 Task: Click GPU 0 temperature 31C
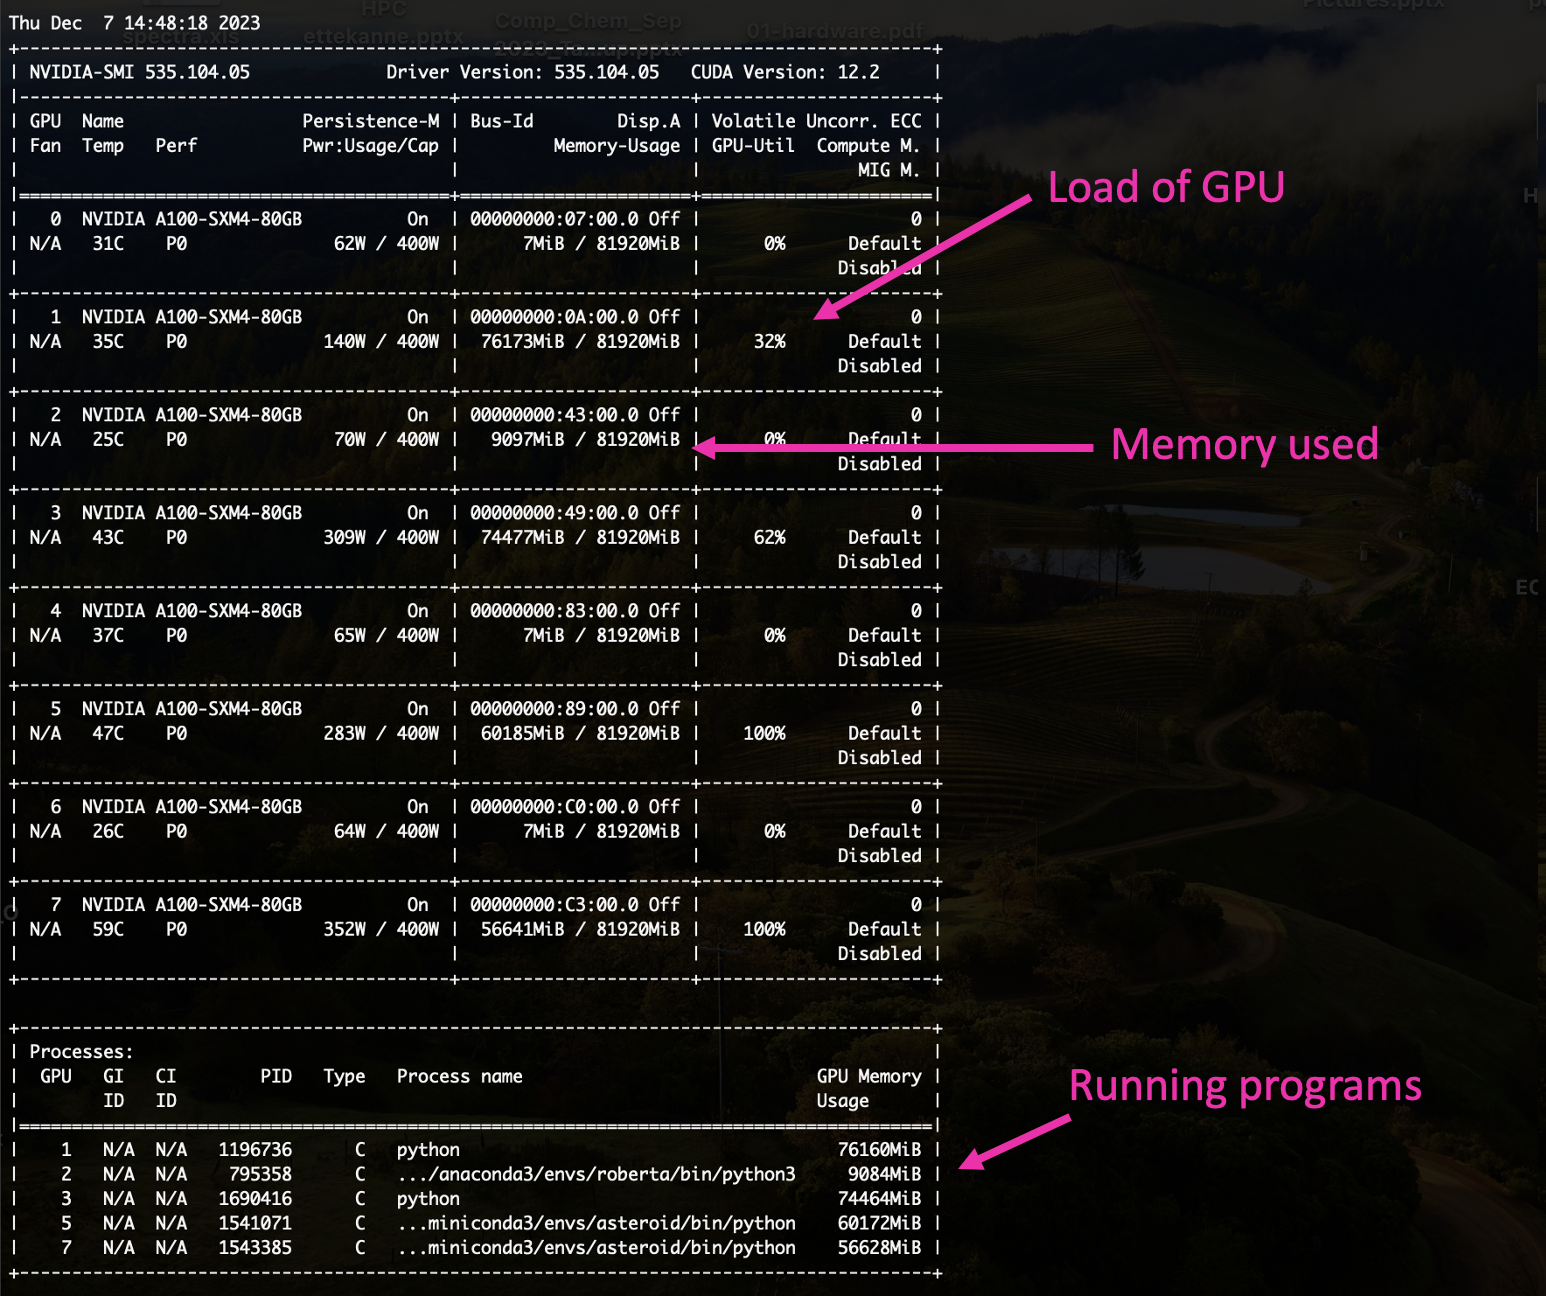point(108,243)
